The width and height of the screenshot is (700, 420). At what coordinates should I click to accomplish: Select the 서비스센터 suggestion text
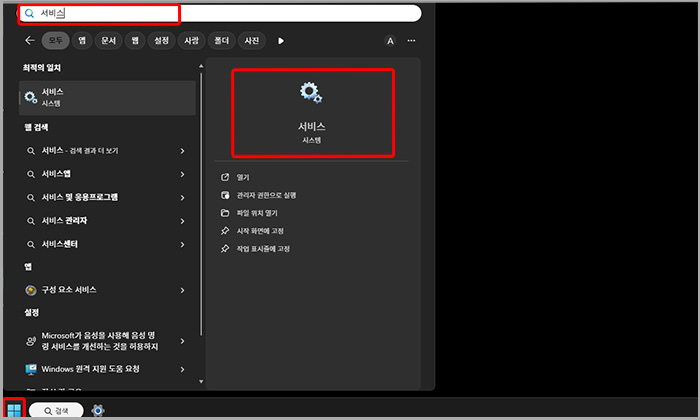pos(59,244)
